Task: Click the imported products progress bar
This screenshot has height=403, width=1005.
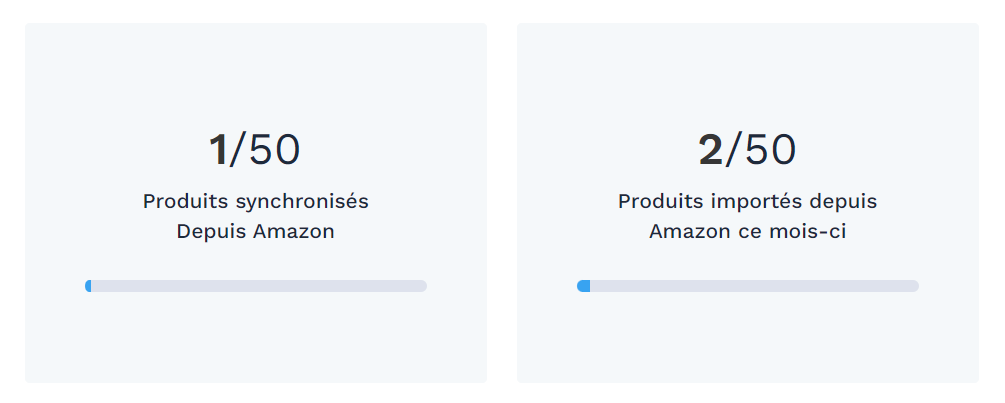Action: tap(748, 286)
